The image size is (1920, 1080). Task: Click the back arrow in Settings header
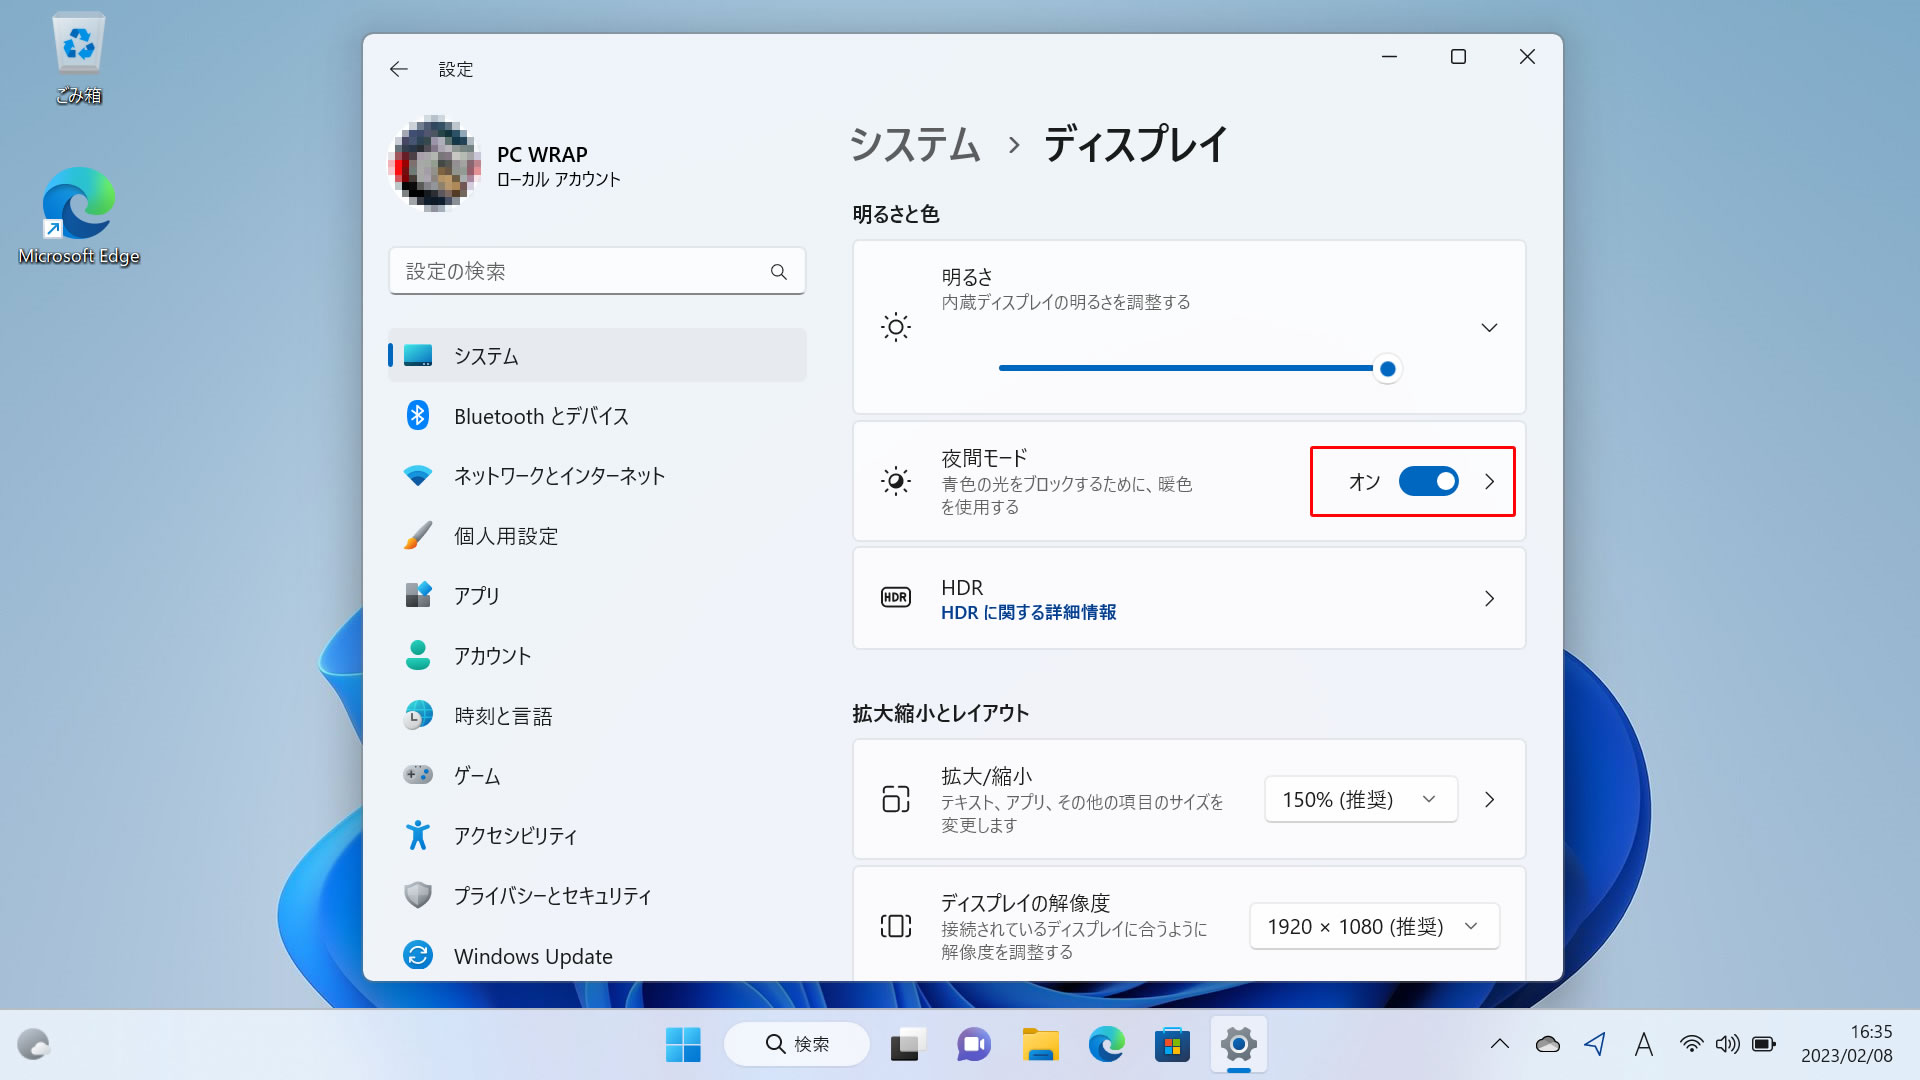[x=399, y=69]
